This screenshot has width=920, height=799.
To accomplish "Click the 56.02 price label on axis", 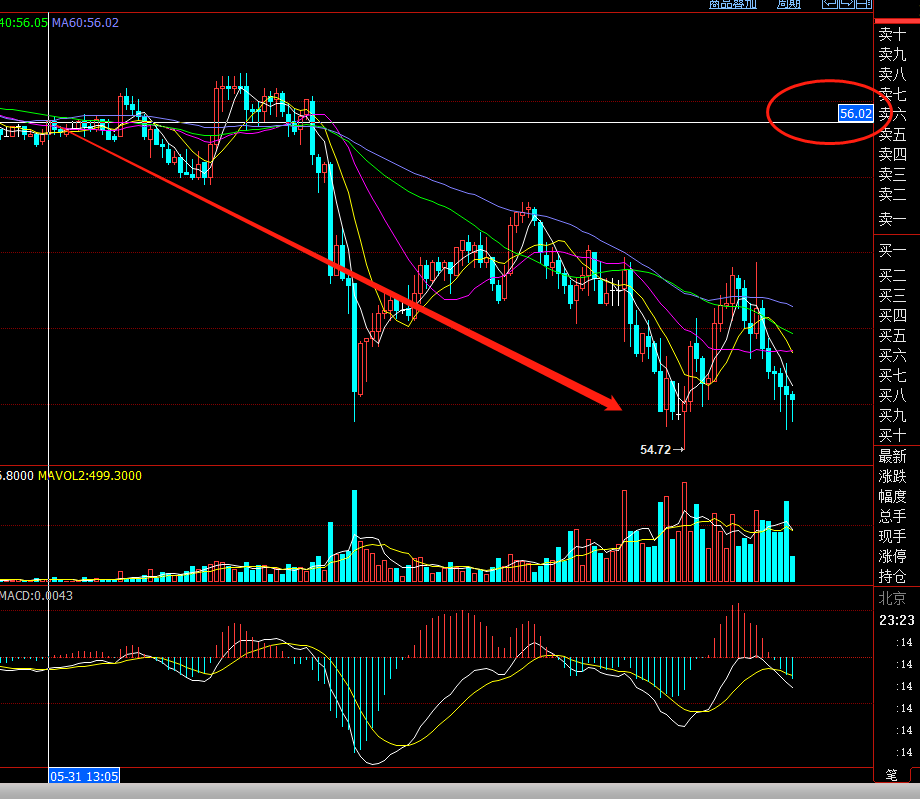I will (x=855, y=114).
